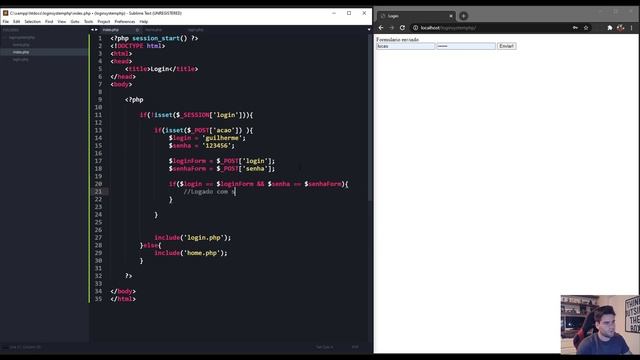Bookmark this page with the star icon
Screen dimensions: 640x360
[586, 28]
